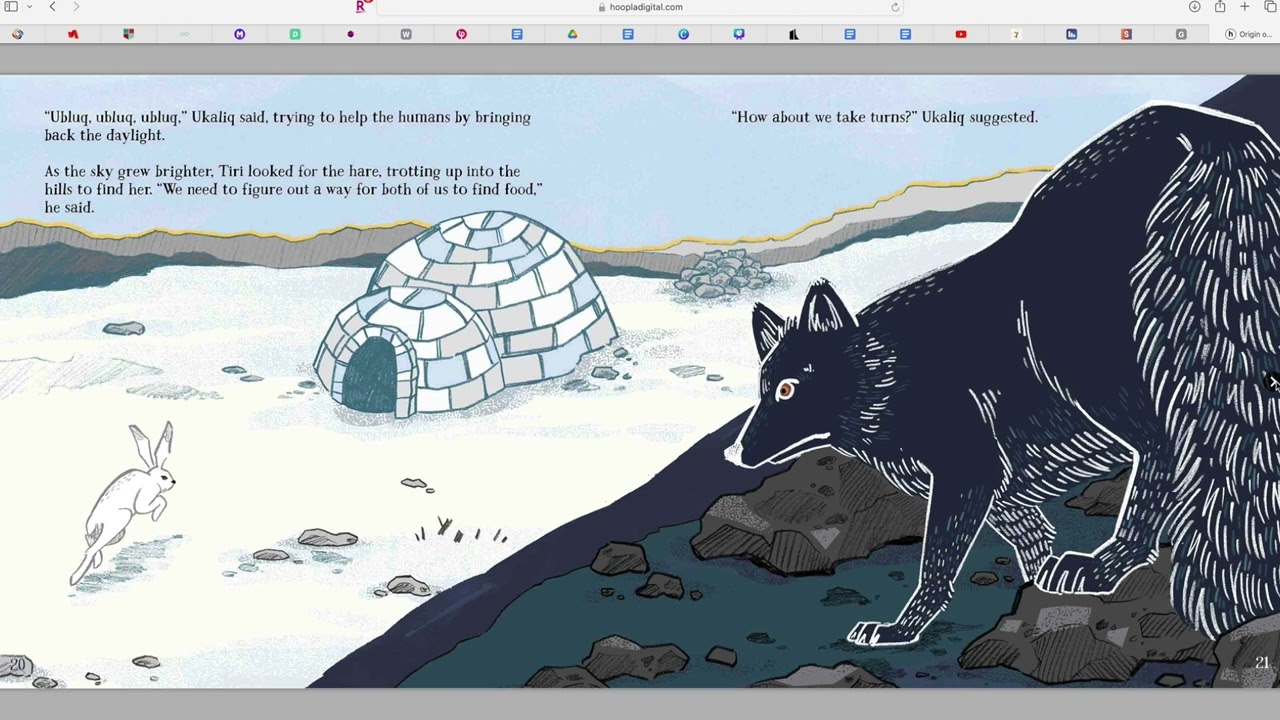Click the 'How about we take turns?' line
The image size is (1280, 720).
pos(885,117)
